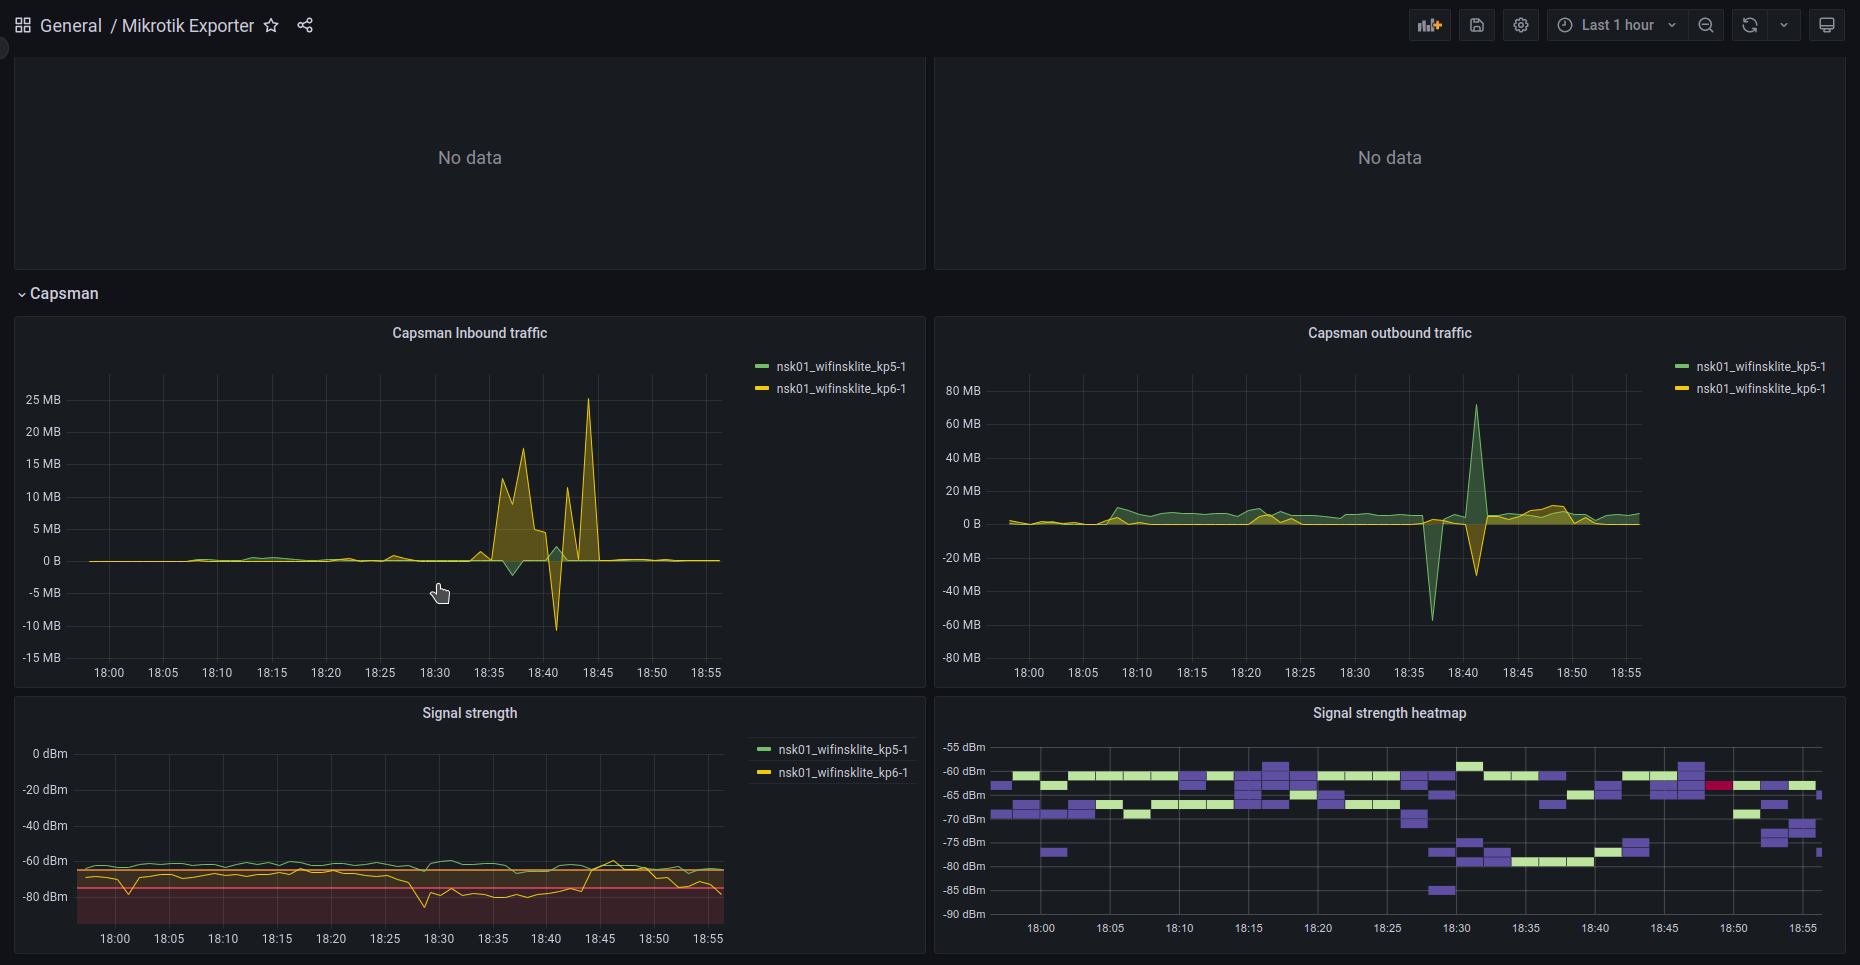This screenshot has height=965, width=1860.
Task: Save the dashboard with the save icon
Action: [x=1477, y=25]
